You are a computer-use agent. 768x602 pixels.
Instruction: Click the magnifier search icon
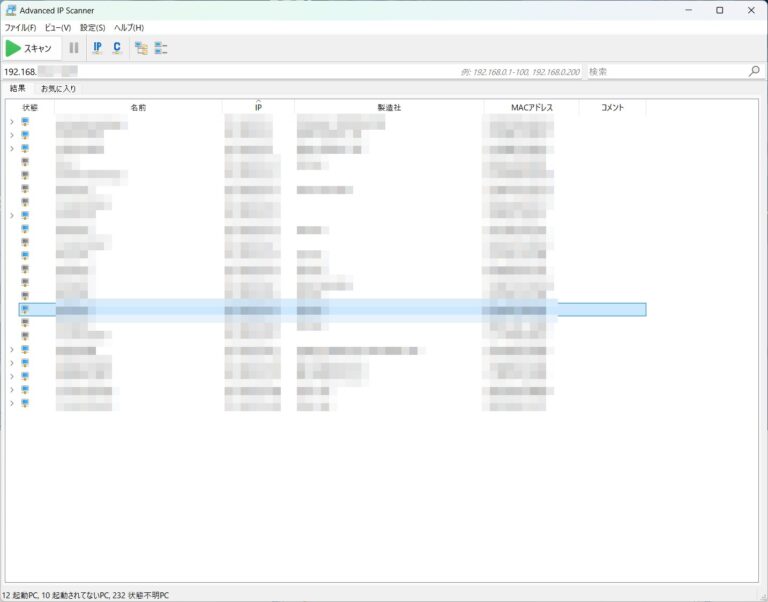(x=754, y=72)
